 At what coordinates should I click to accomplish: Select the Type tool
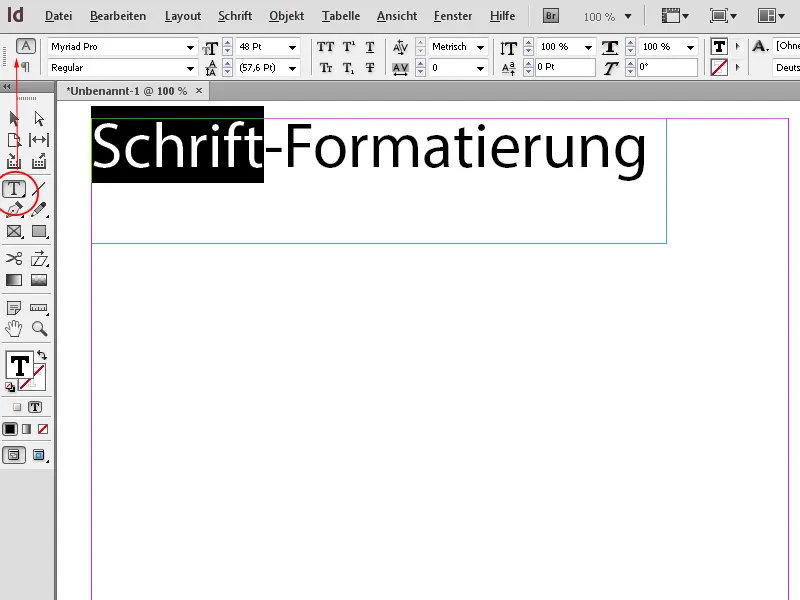[x=14, y=189]
